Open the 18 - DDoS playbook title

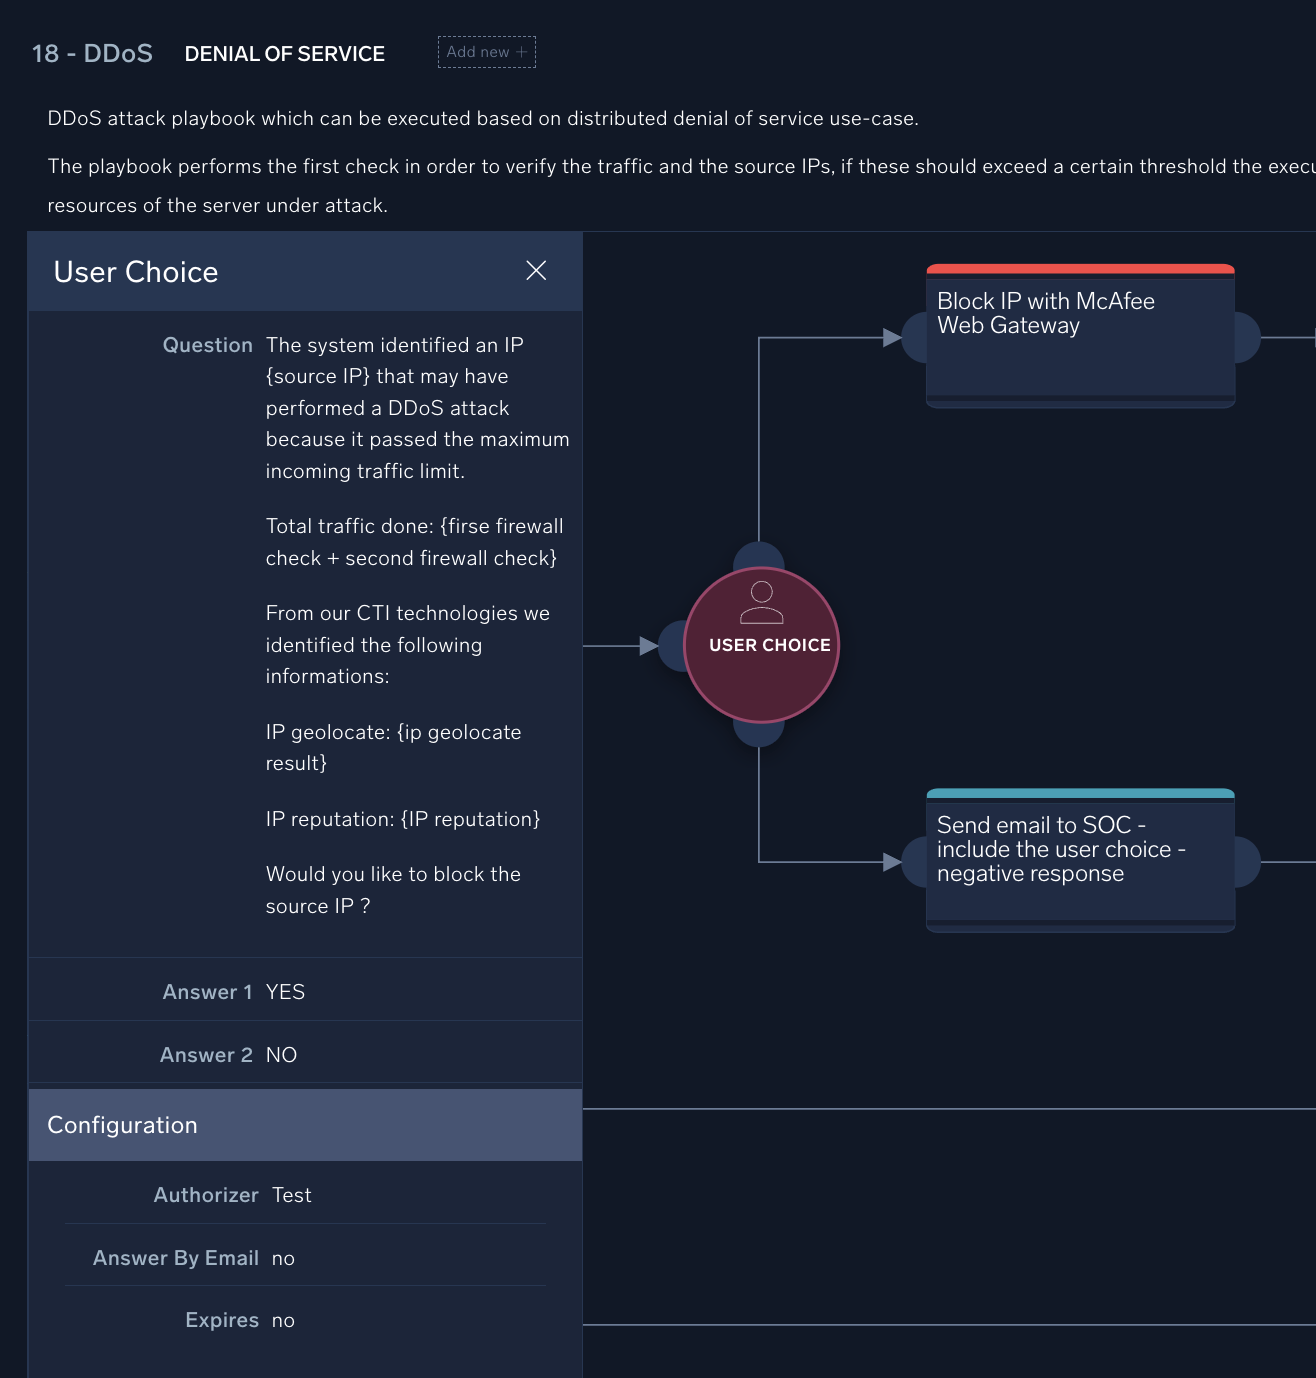pos(92,54)
